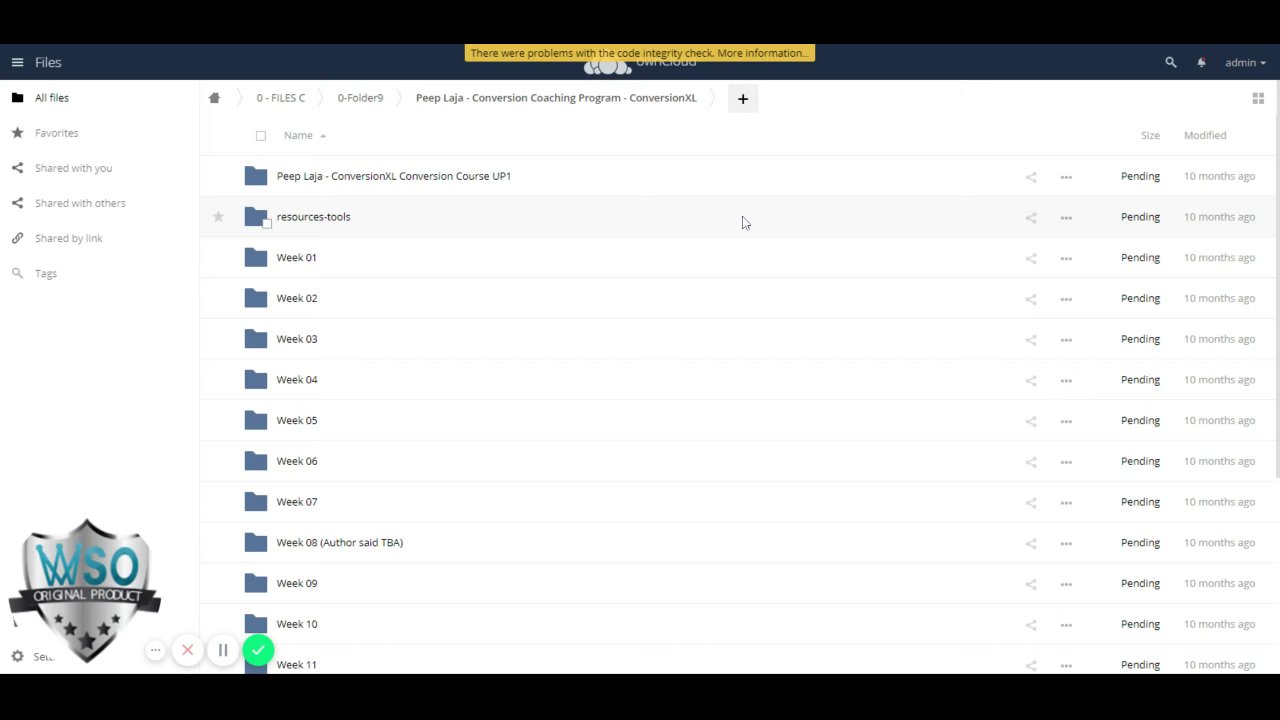
Task: Open resources-tools folder
Action: 313,217
